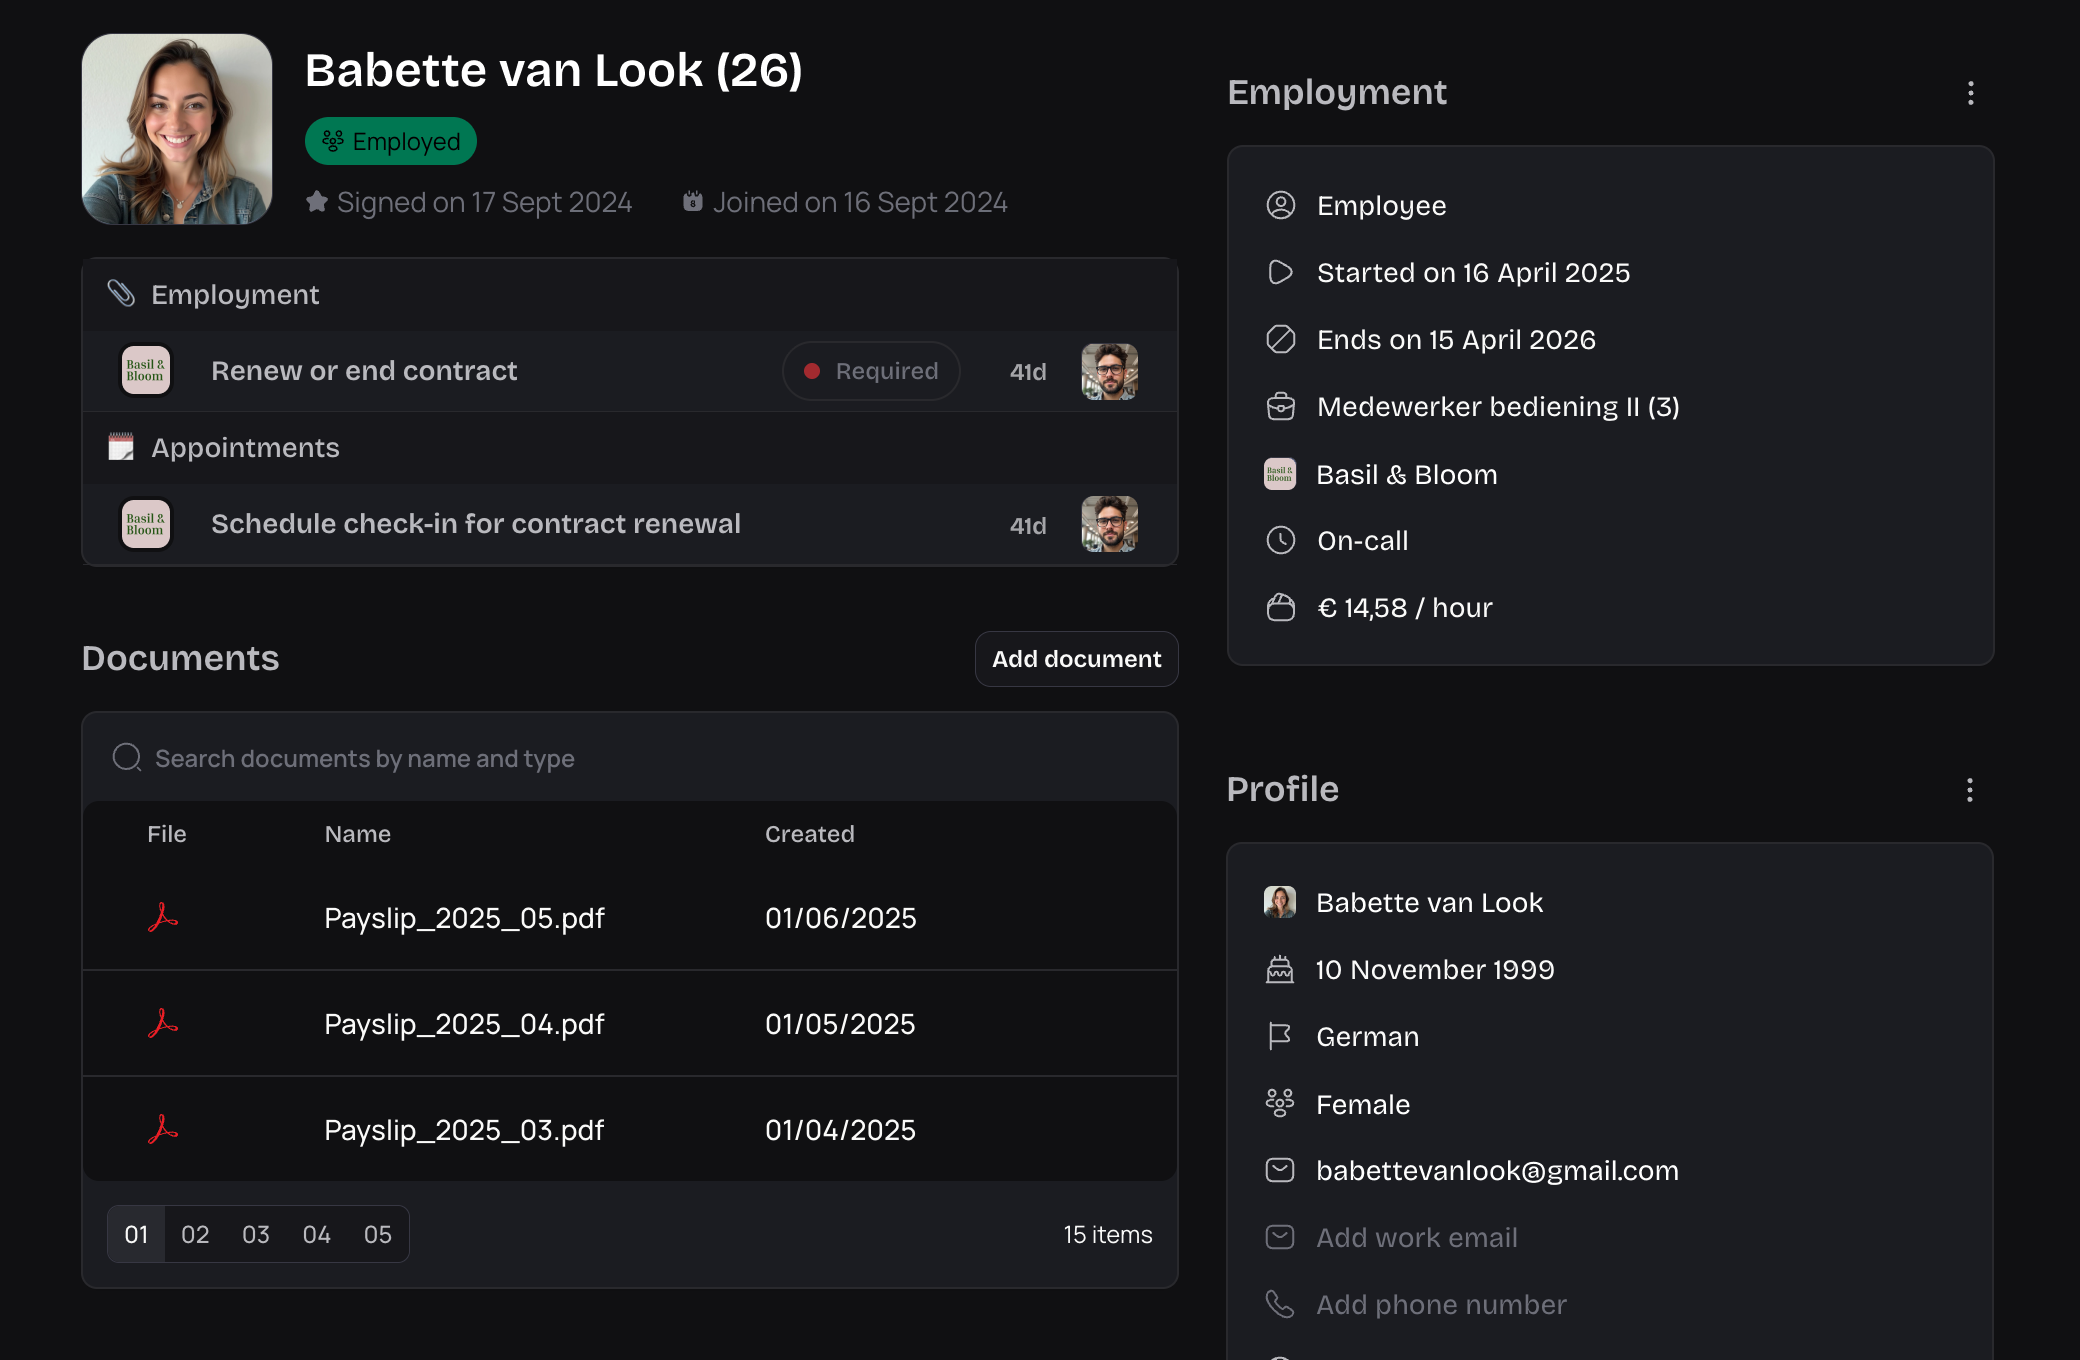Click the PDF icon for Payslip_2025_05.pdf
This screenshot has height=1360, width=2080.
pyautogui.click(x=163, y=918)
